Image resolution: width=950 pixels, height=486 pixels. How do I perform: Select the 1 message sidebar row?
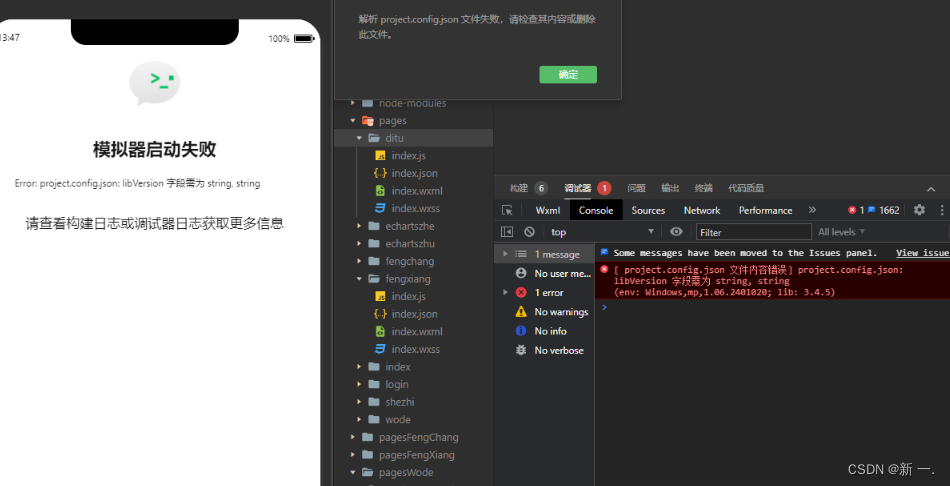point(544,255)
